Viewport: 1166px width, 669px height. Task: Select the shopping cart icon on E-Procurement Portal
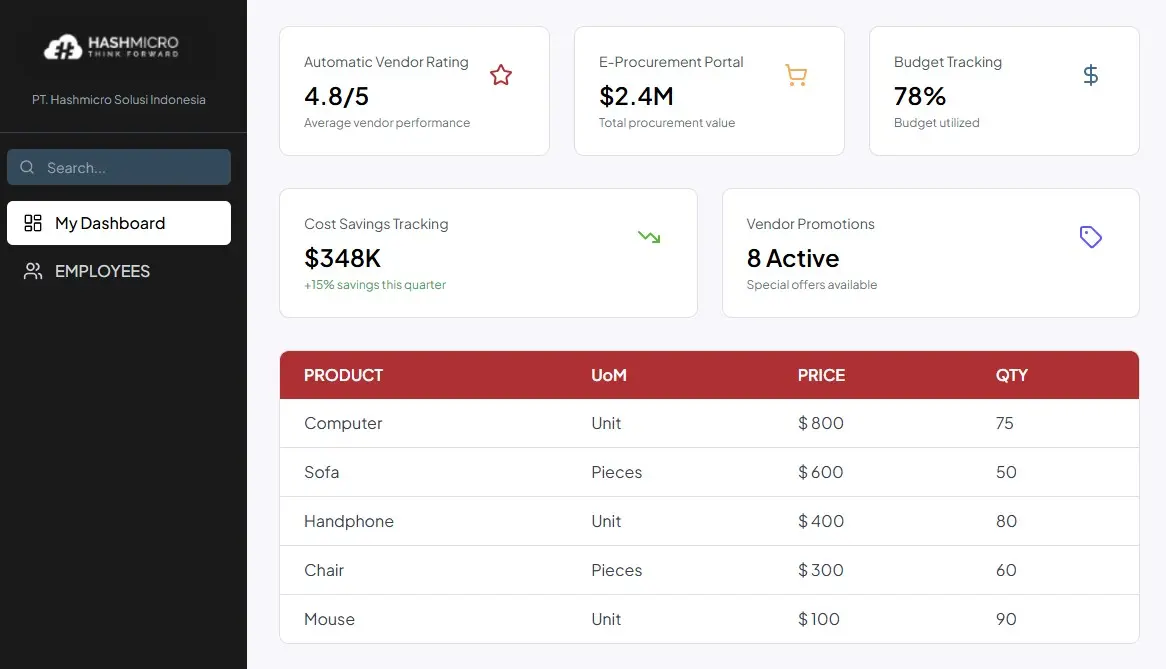(x=796, y=74)
